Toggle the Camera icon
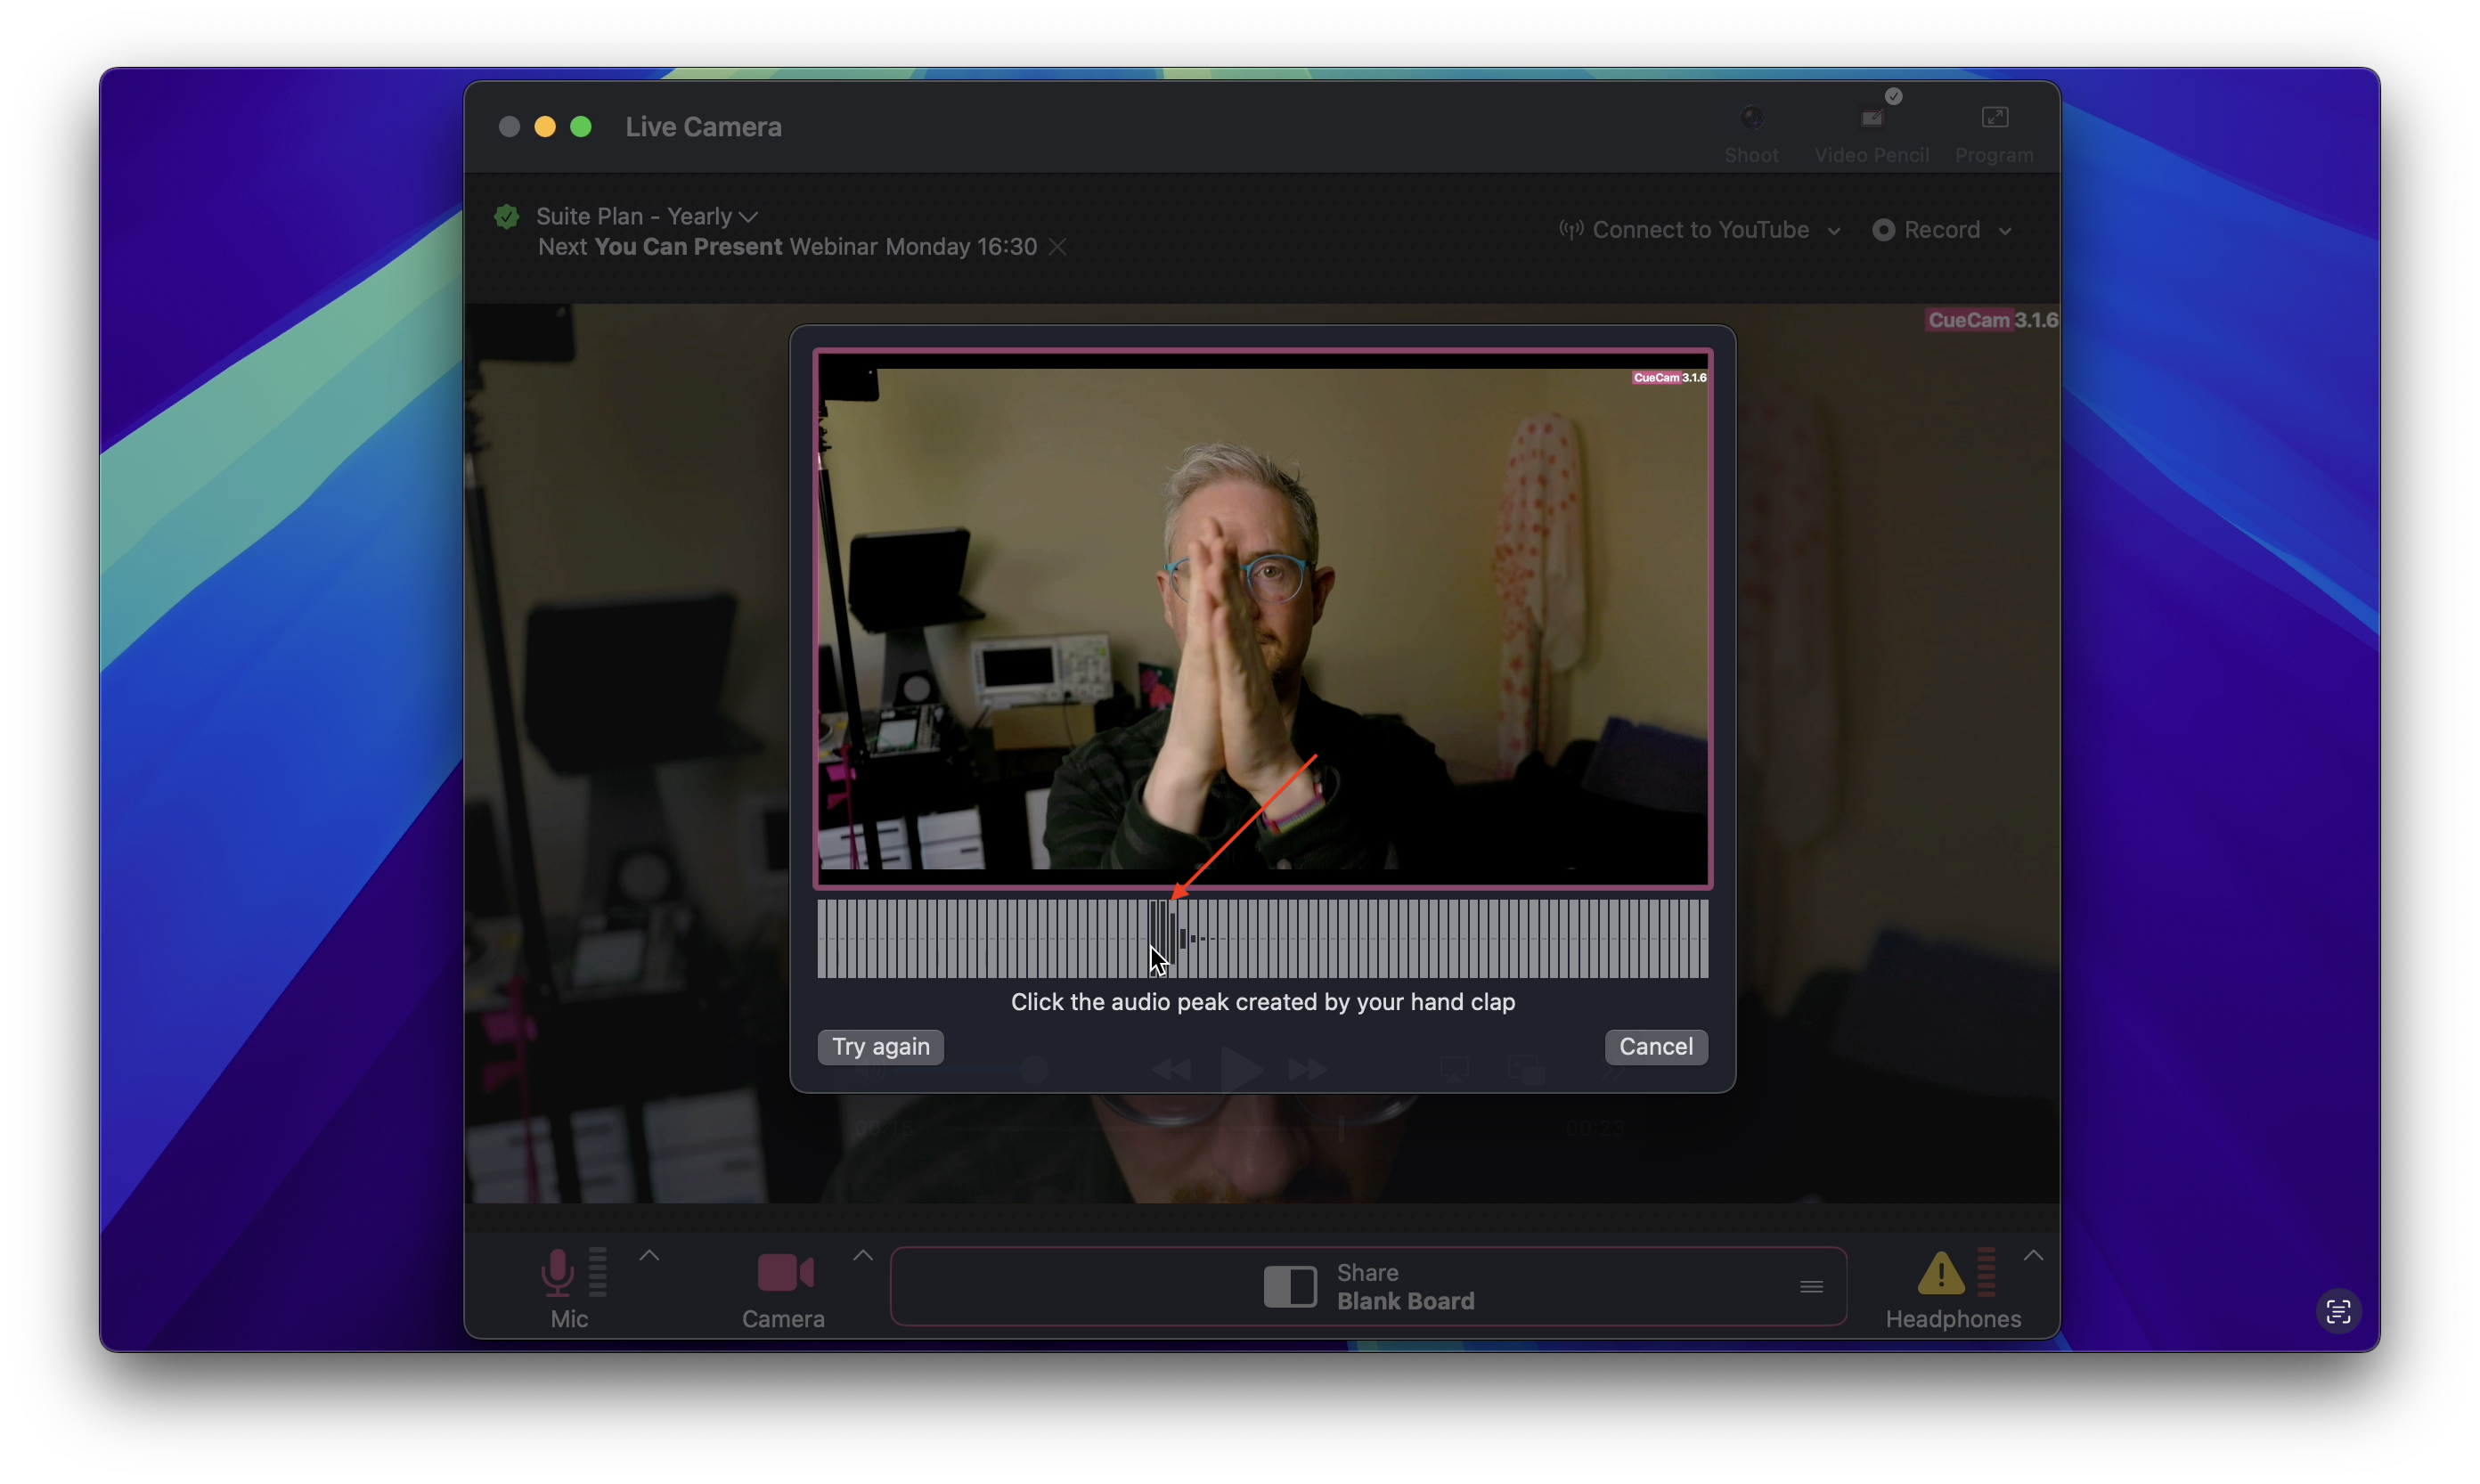Screen dimensions: 2480x1484 pos(785,1272)
